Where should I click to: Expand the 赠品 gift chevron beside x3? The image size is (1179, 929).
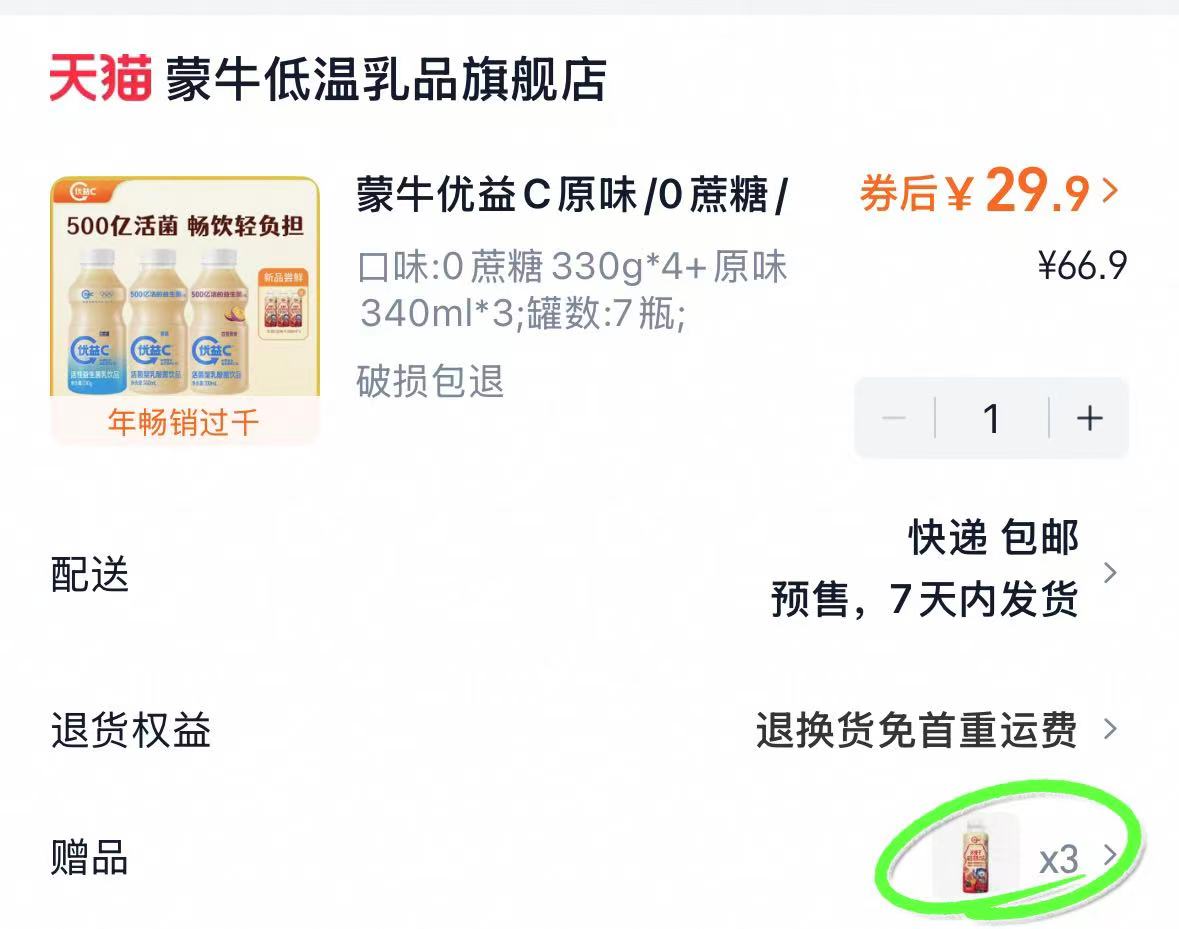[x=1109, y=855]
